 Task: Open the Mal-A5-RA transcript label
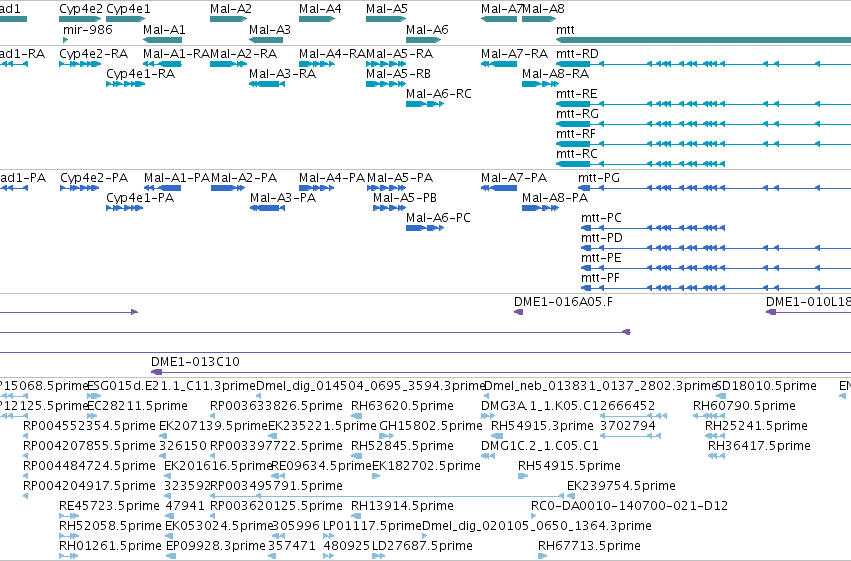pos(399,54)
